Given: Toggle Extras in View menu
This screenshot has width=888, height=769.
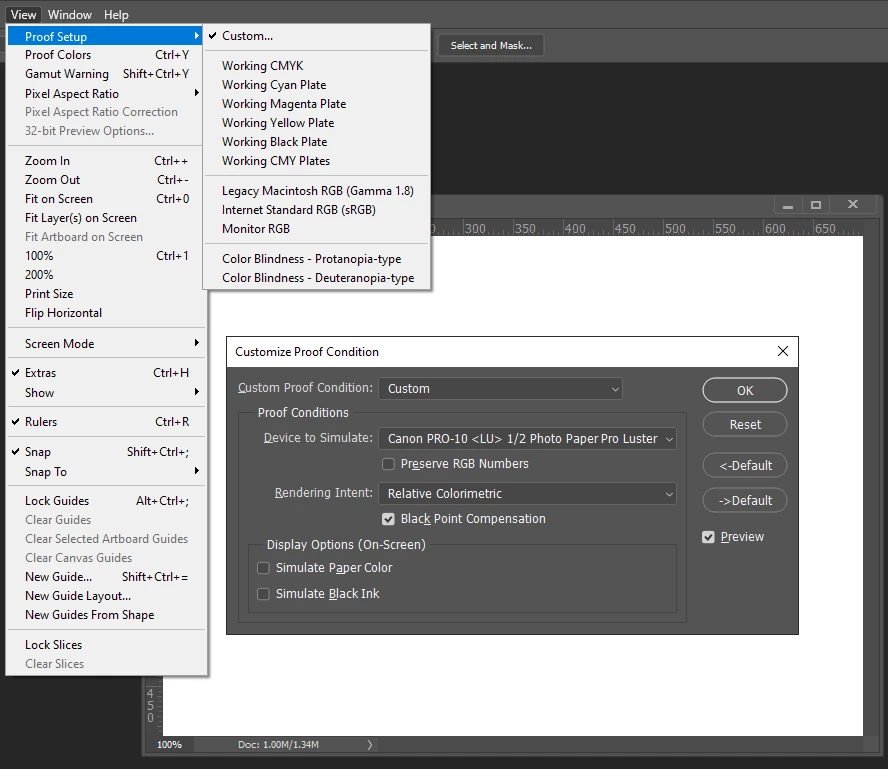Looking at the screenshot, I should [106, 373].
